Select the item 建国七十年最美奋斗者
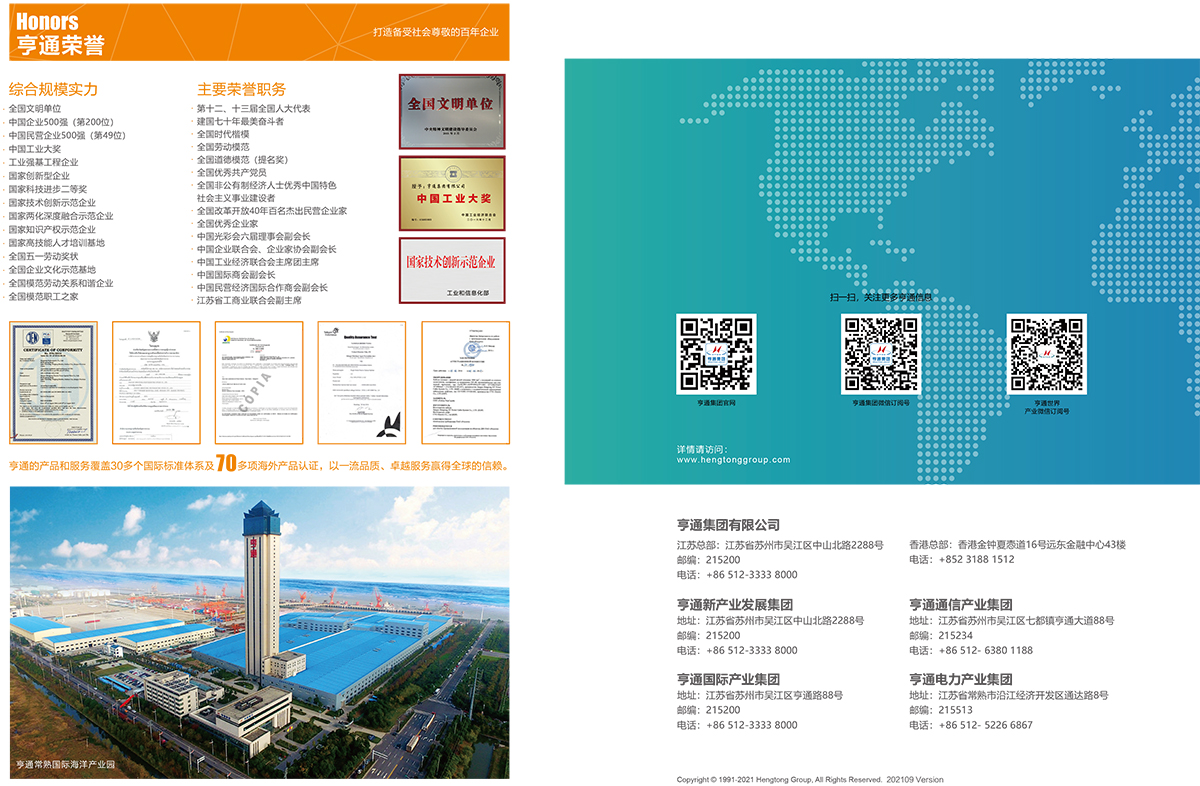This screenshot has height=786, width=1200. click(240, 122)
